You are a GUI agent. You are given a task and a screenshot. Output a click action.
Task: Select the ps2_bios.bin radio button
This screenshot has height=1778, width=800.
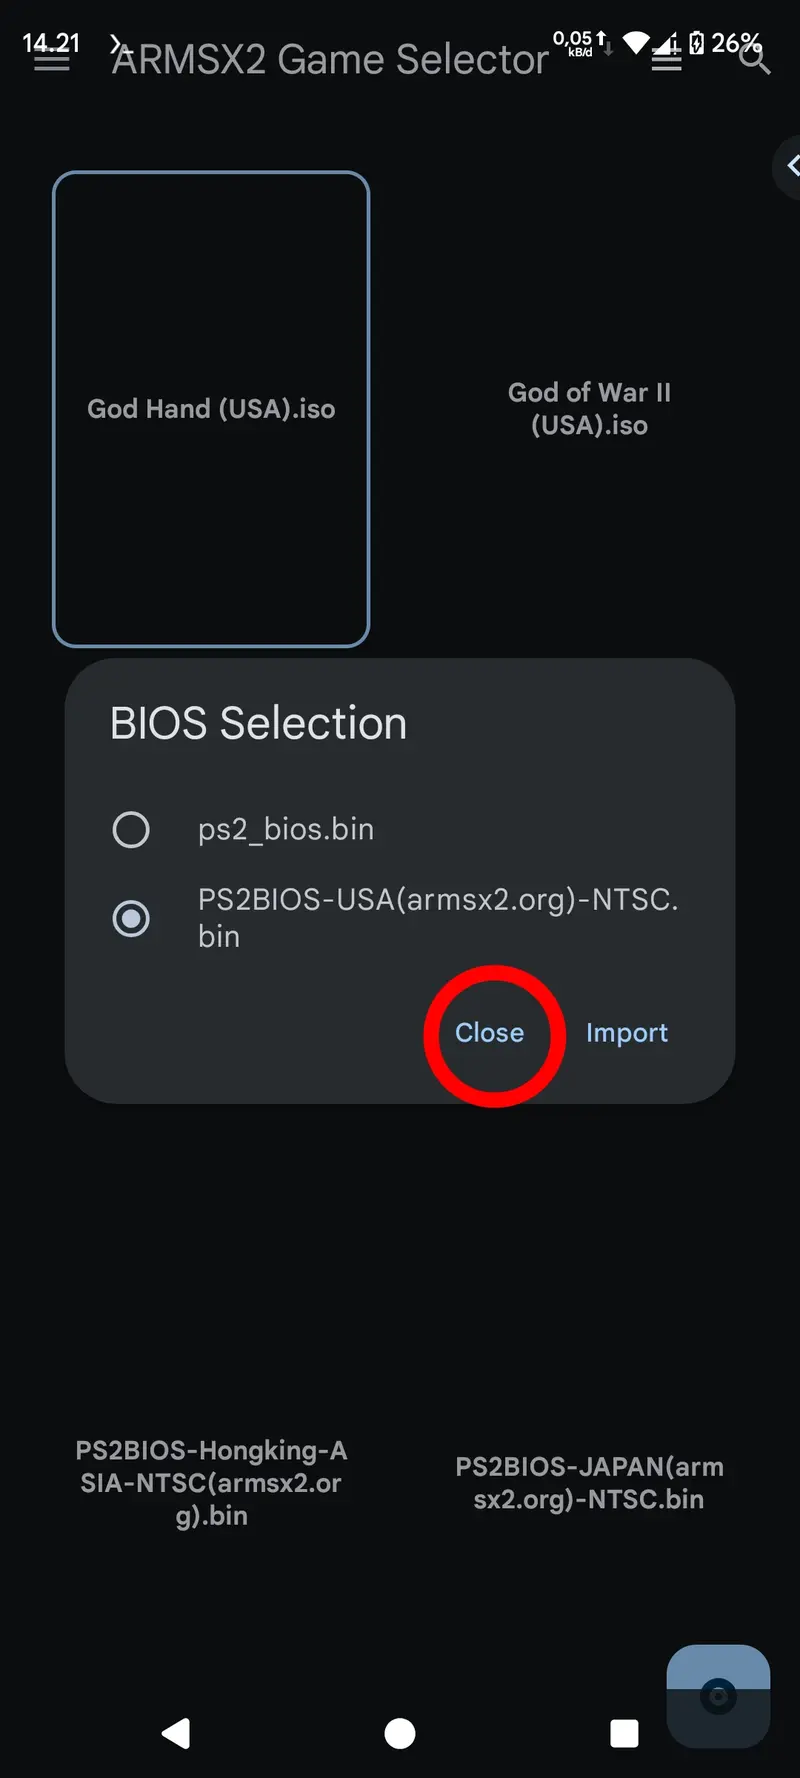[131, 829]
